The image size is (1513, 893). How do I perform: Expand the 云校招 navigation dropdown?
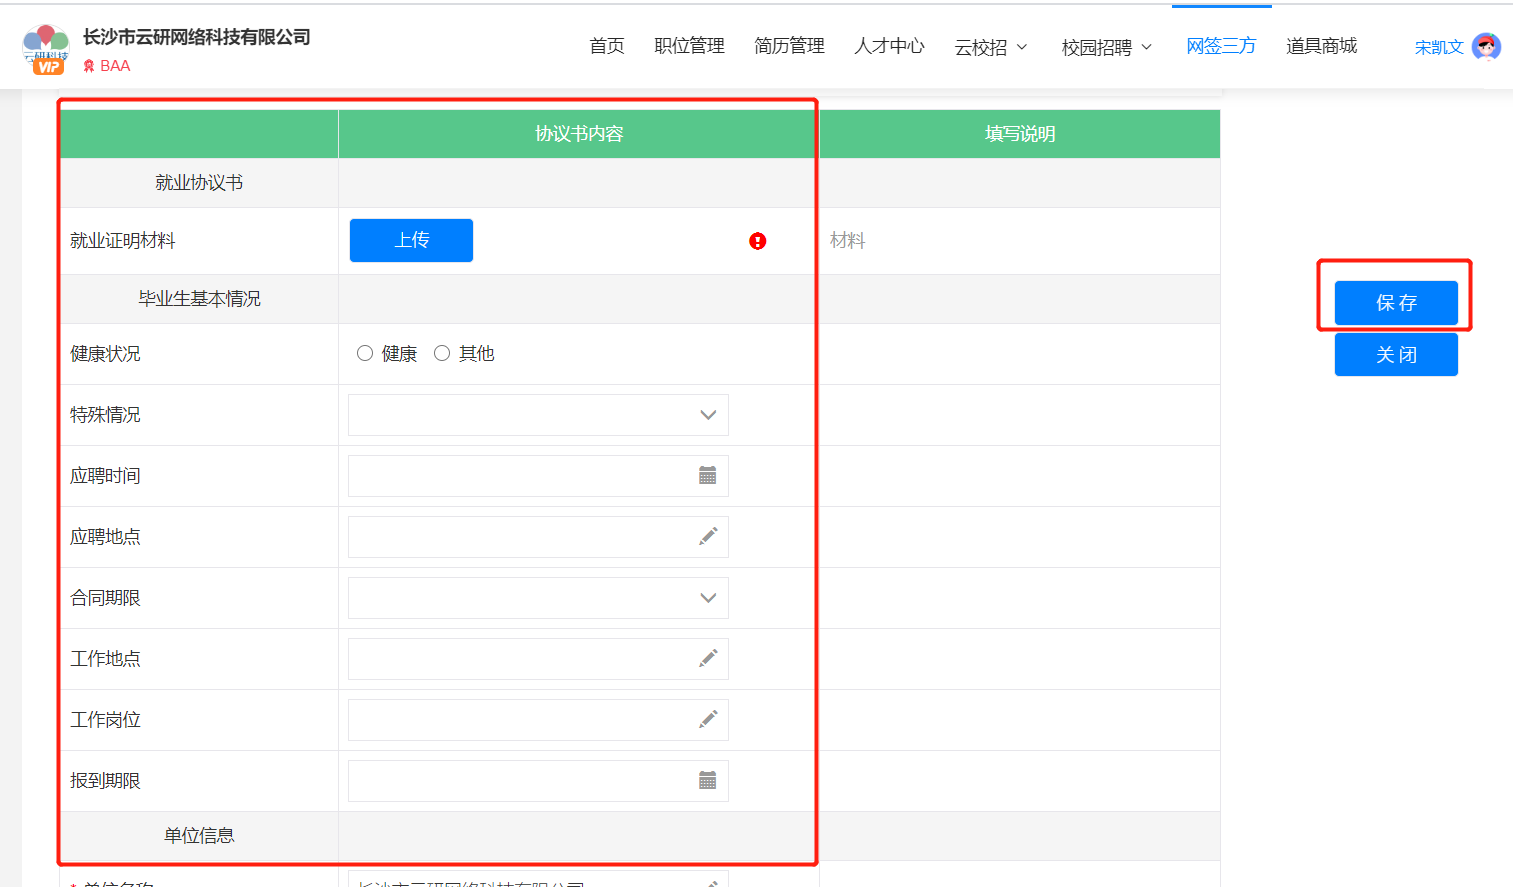[990, 46]
